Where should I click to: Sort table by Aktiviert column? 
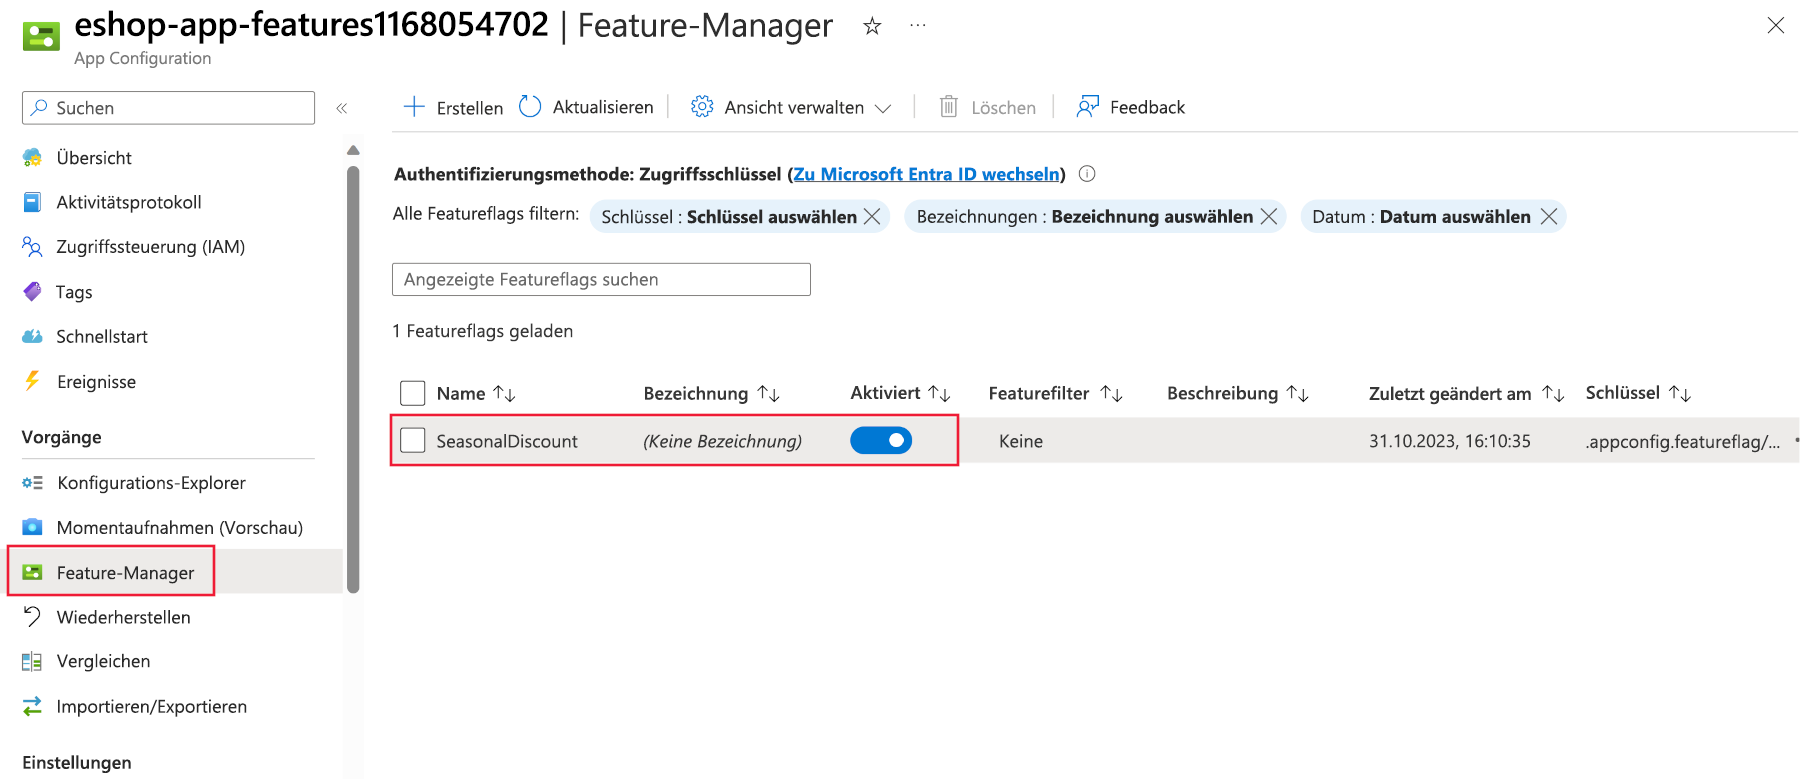click(900, 394)
